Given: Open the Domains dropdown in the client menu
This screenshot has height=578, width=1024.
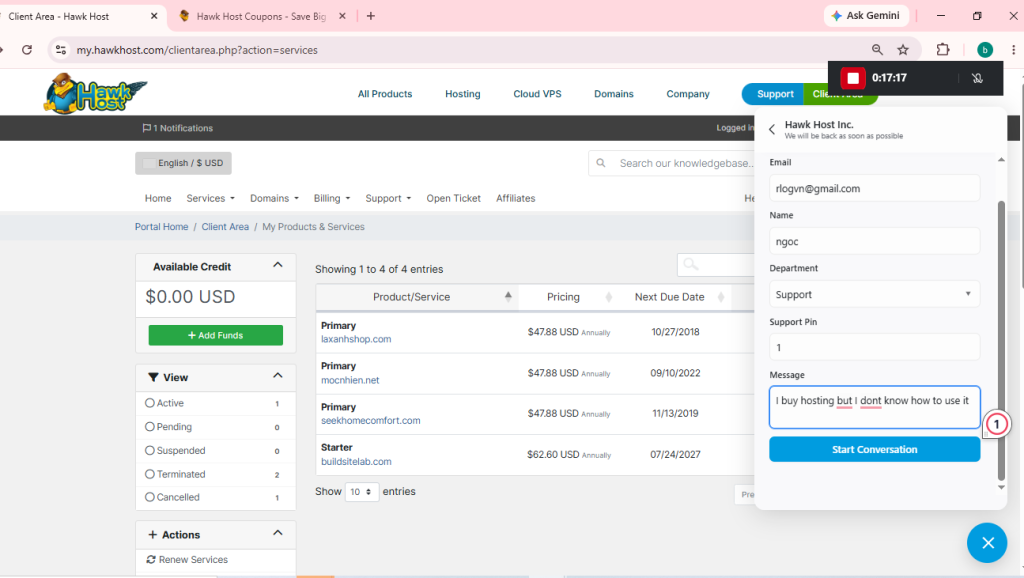Looking at the screenshot, I should 274,199.
